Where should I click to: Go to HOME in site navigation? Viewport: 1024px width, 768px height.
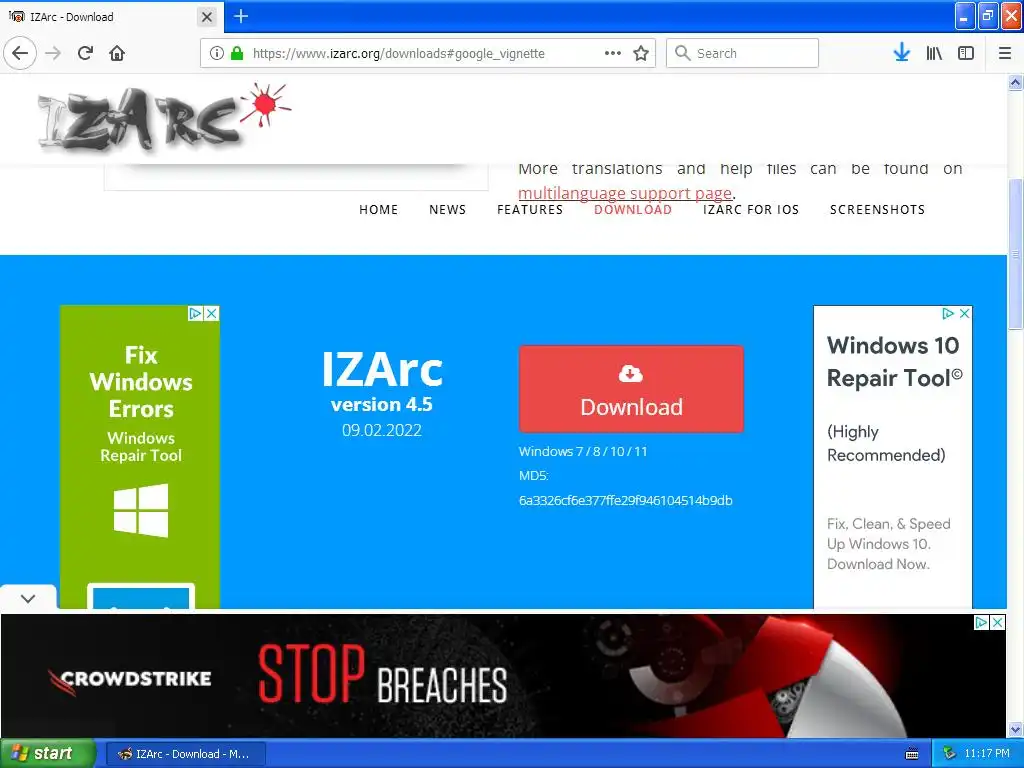pyautogui.click(x=379, y=210)
